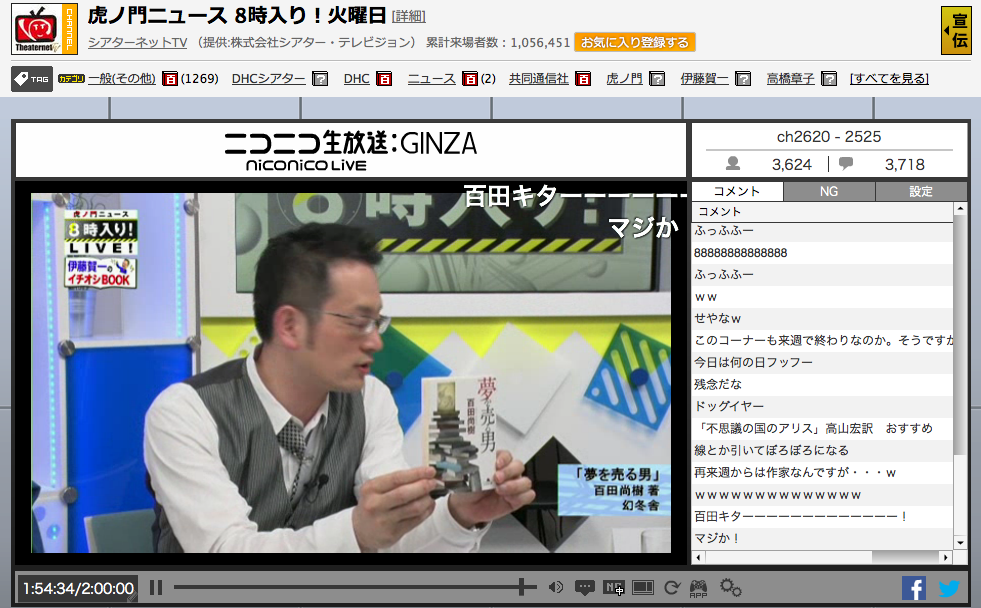Click comment list horizontal scroll right arrow

coord(946,557)
